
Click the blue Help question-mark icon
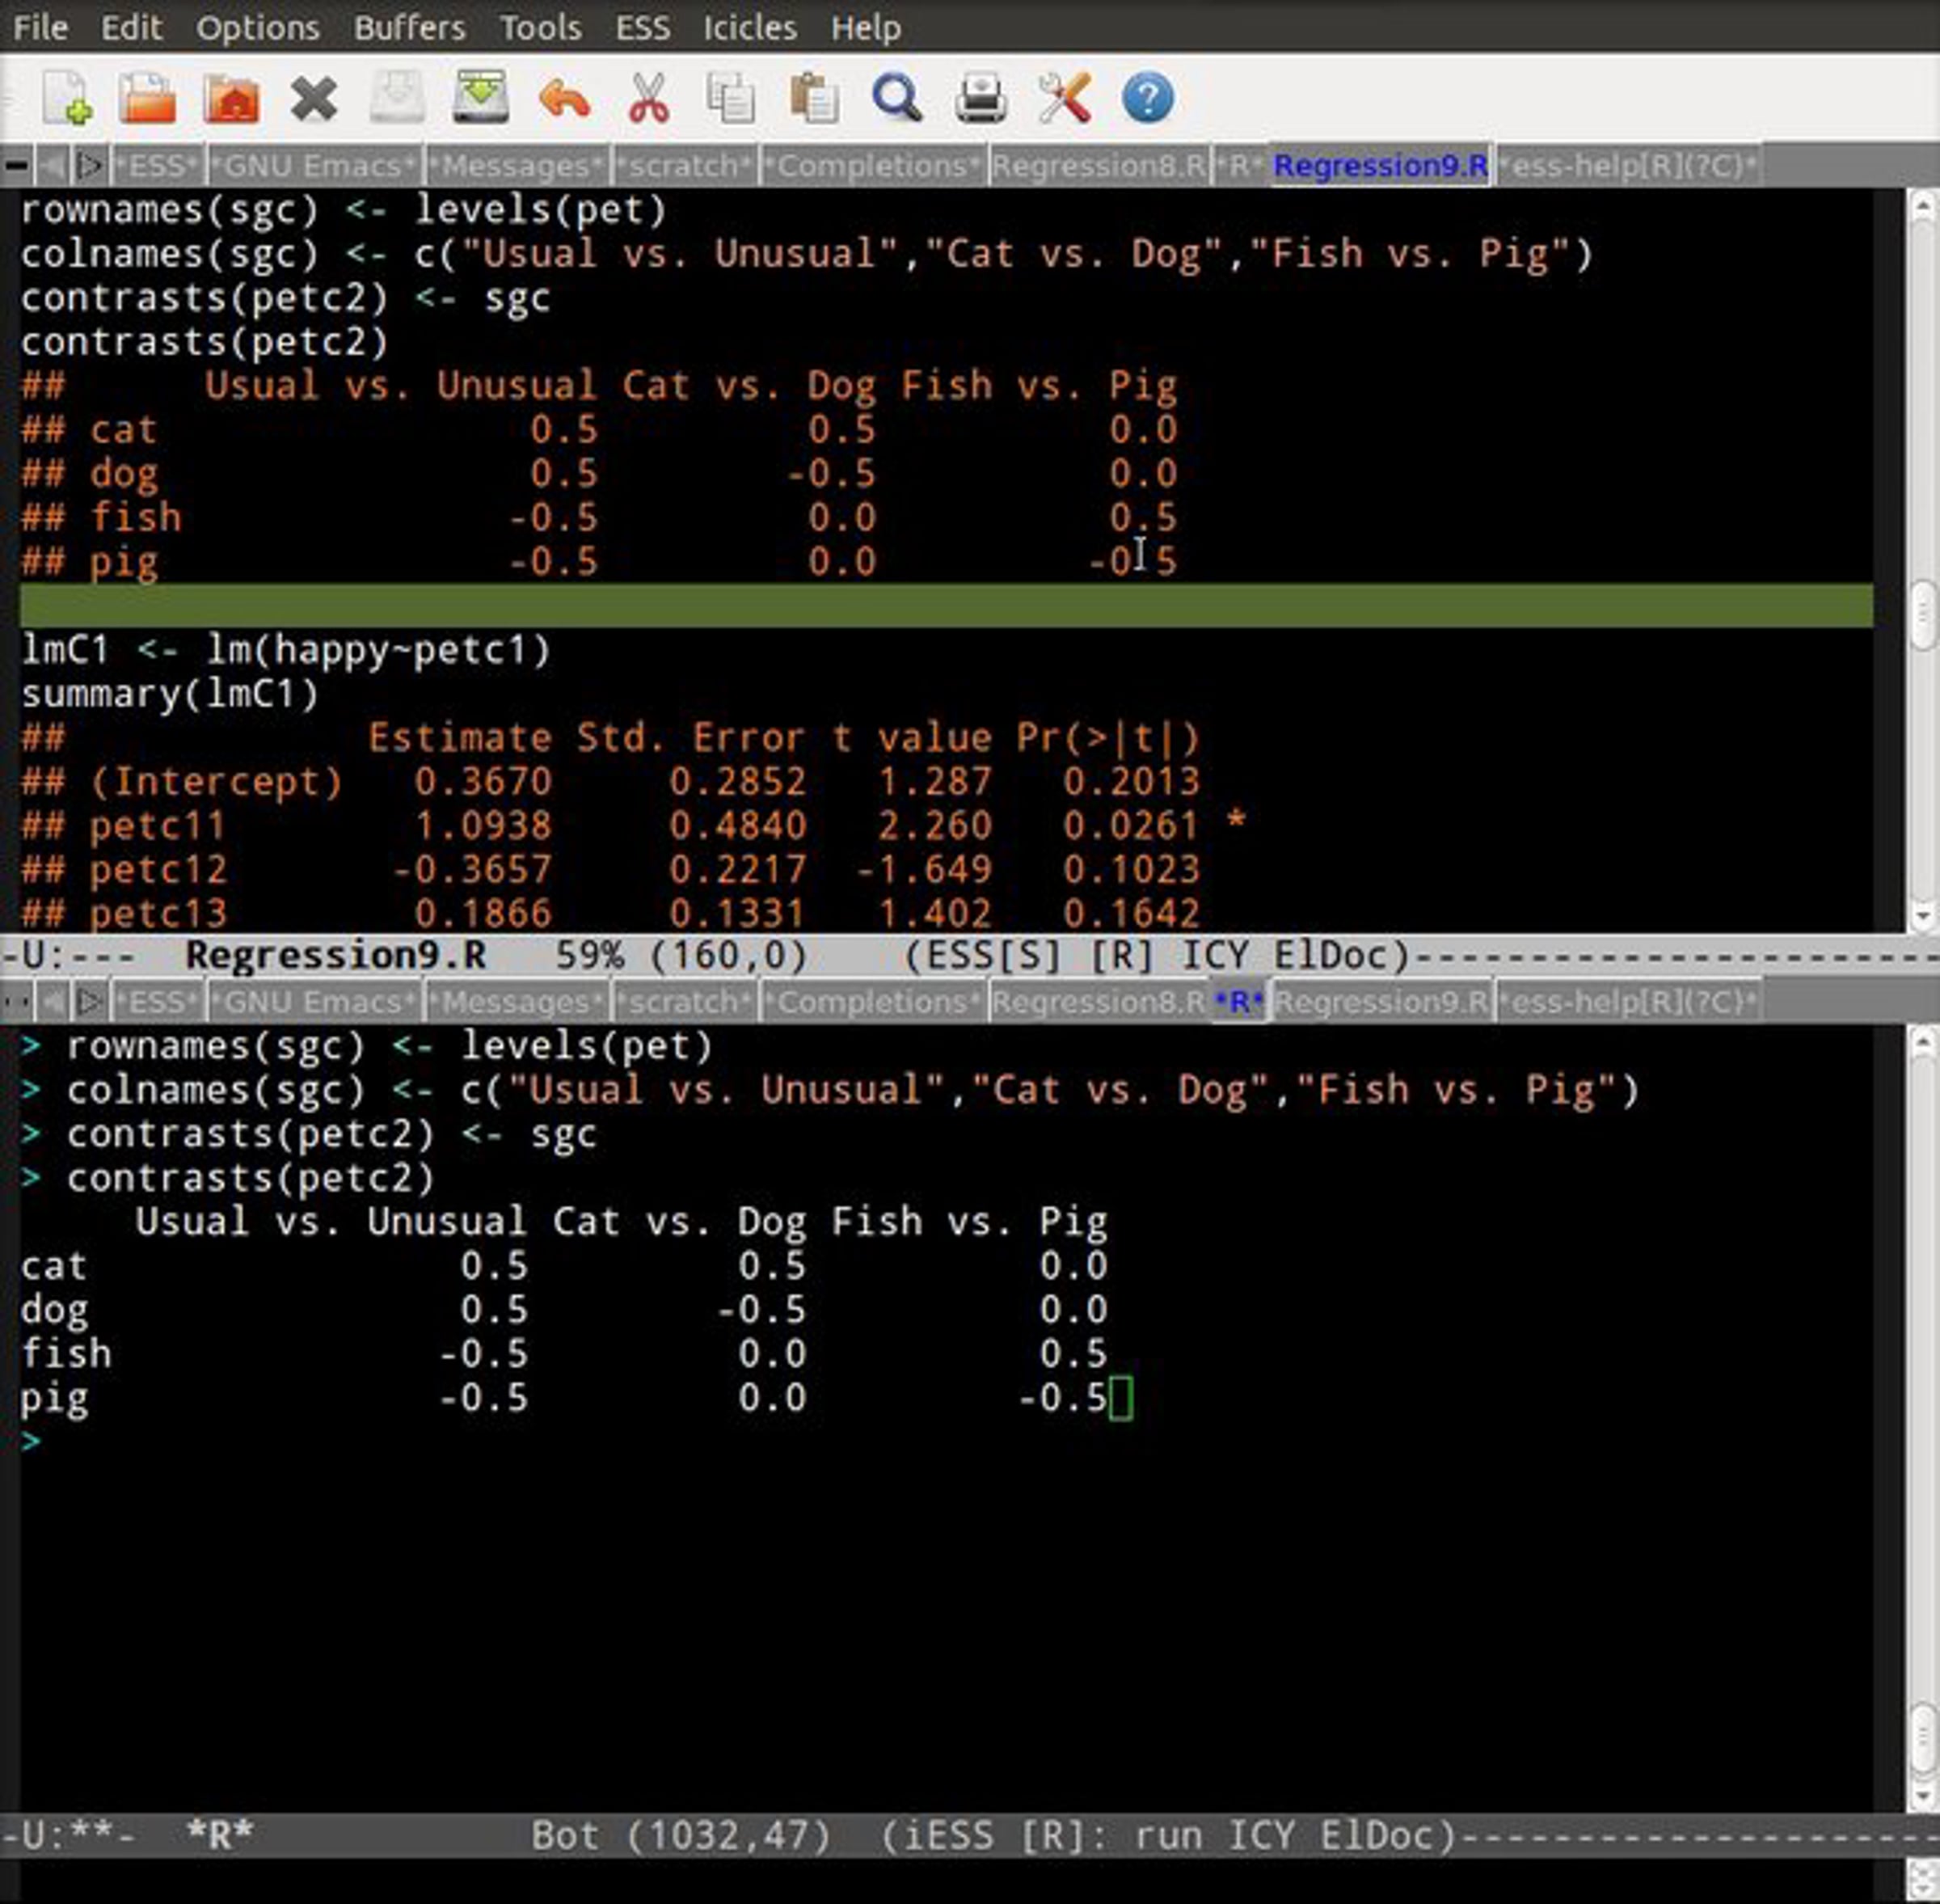(1147, 98)
